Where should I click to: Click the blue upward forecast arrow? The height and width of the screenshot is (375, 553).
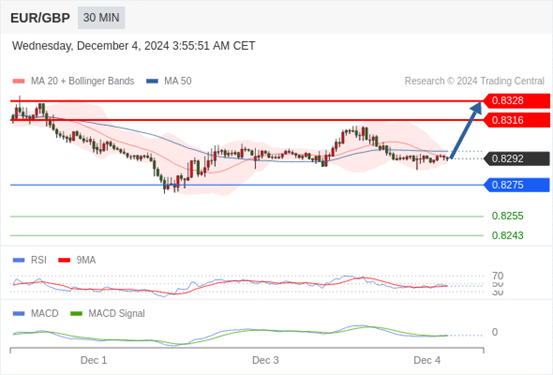coord(466,130)
